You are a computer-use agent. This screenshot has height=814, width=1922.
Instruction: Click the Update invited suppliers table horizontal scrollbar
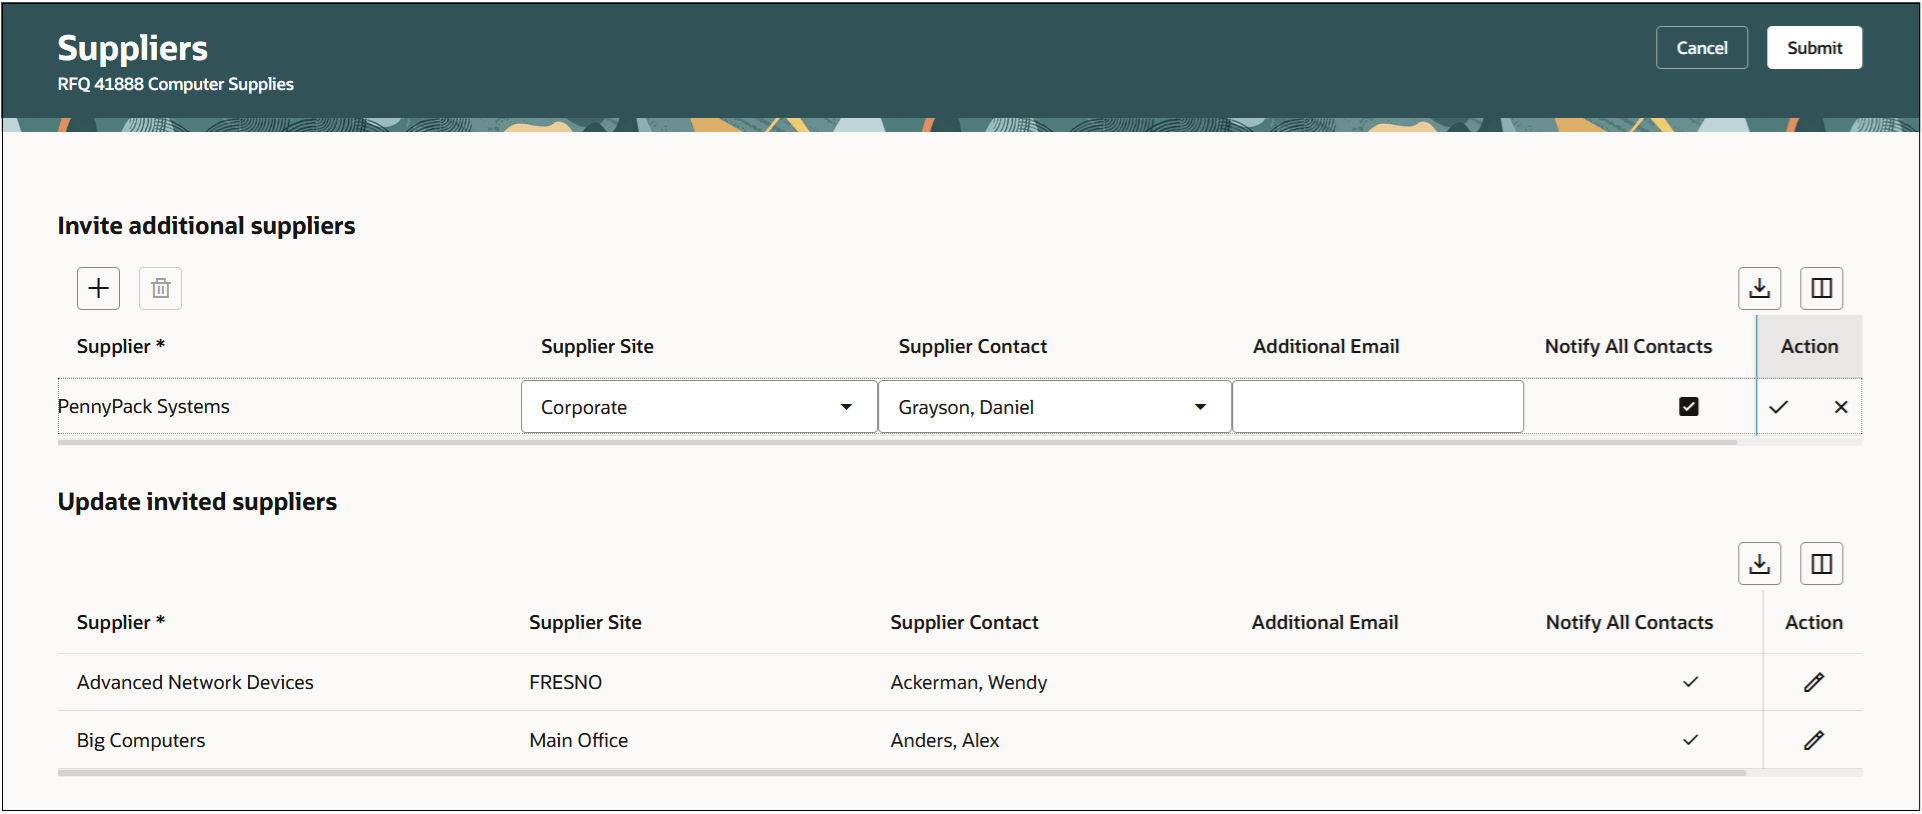[902, 773]
